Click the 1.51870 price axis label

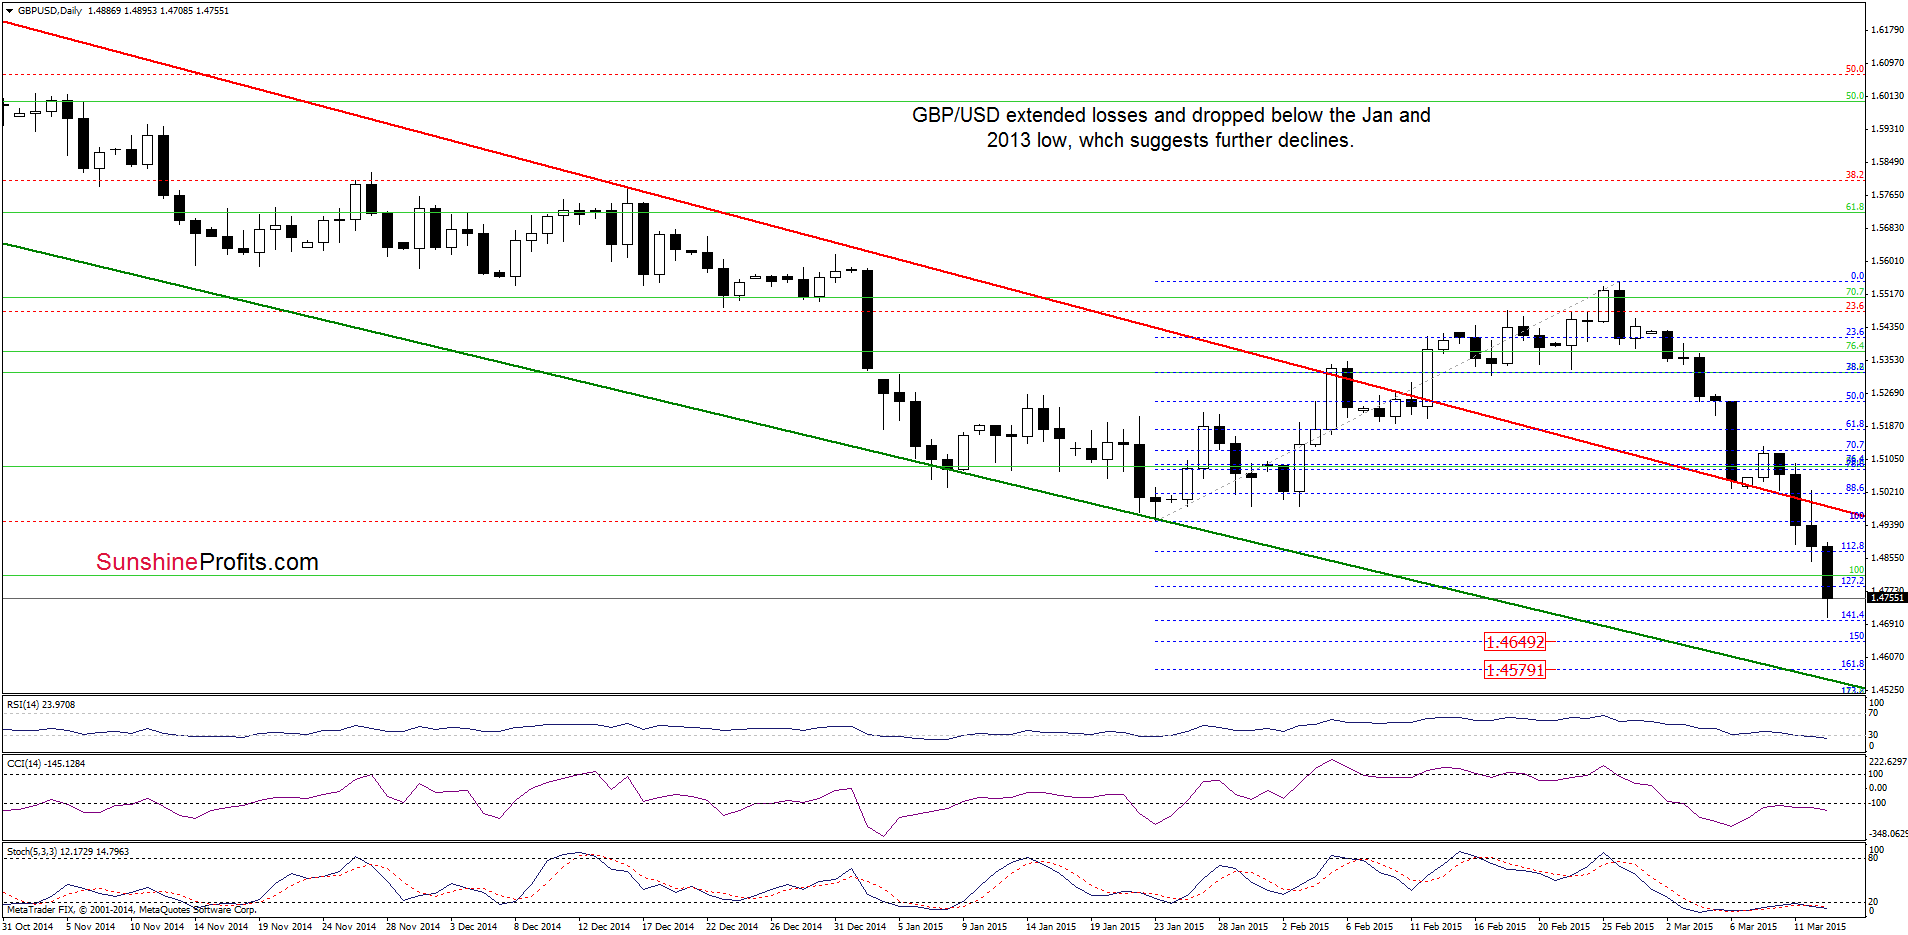coord(1887,426)
